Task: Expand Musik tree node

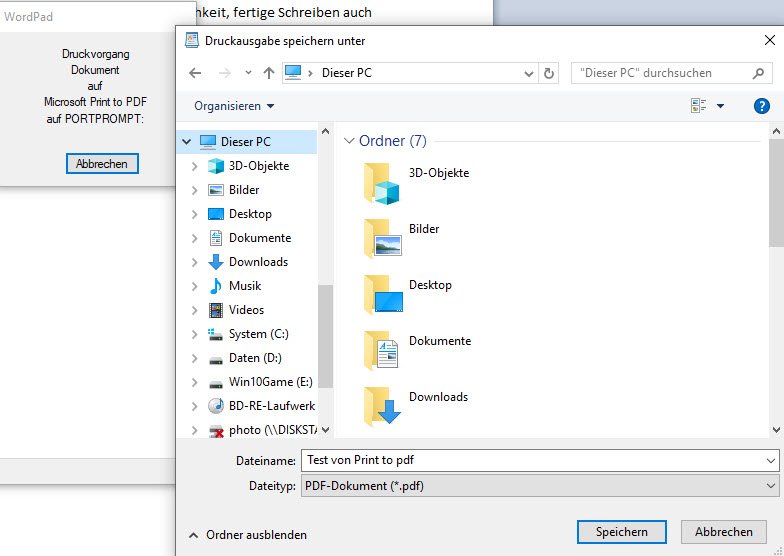Action: pos(194,286)
